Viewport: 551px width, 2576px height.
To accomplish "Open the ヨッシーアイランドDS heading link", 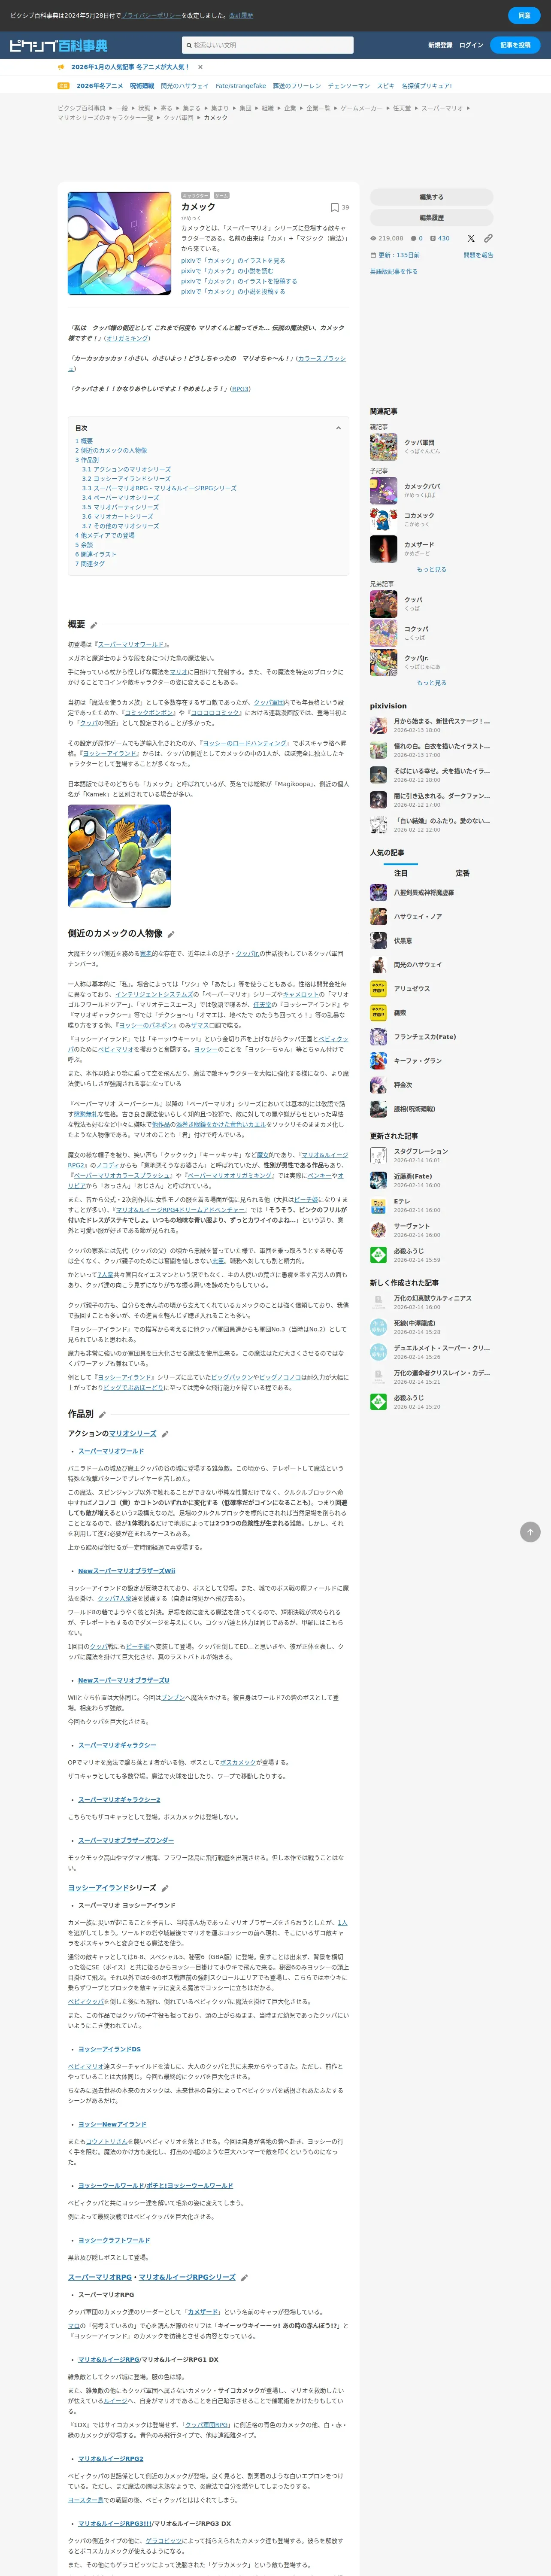I will [x=109, y=2049].
